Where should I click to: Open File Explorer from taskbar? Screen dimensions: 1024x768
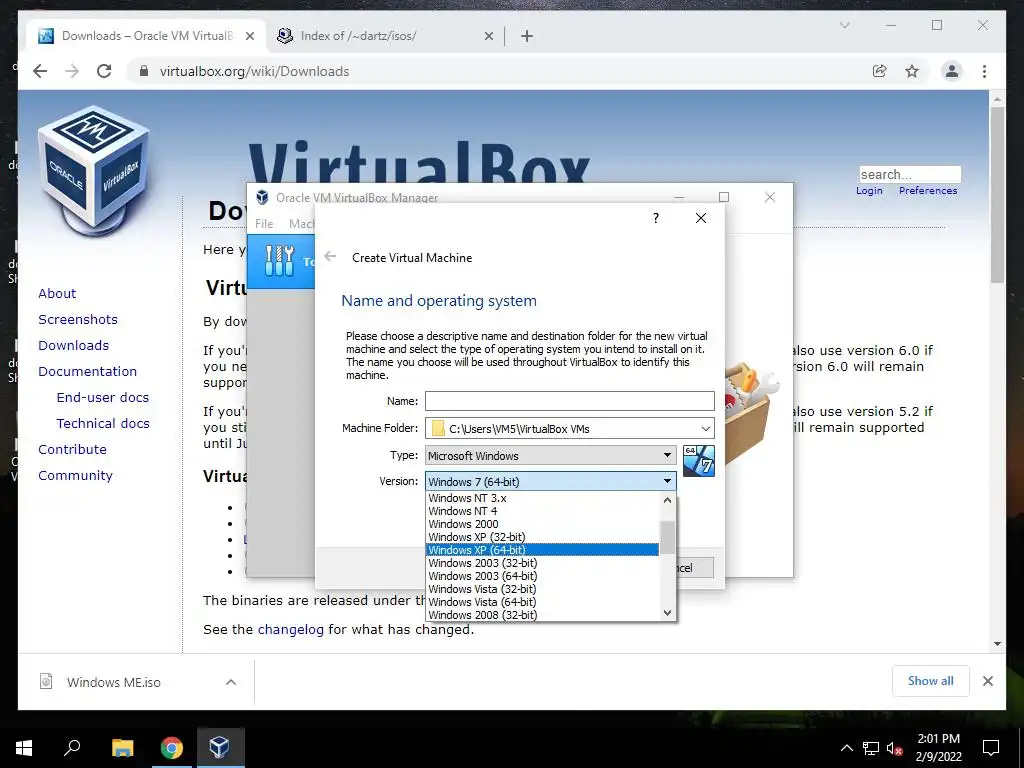tap(122, 747)
